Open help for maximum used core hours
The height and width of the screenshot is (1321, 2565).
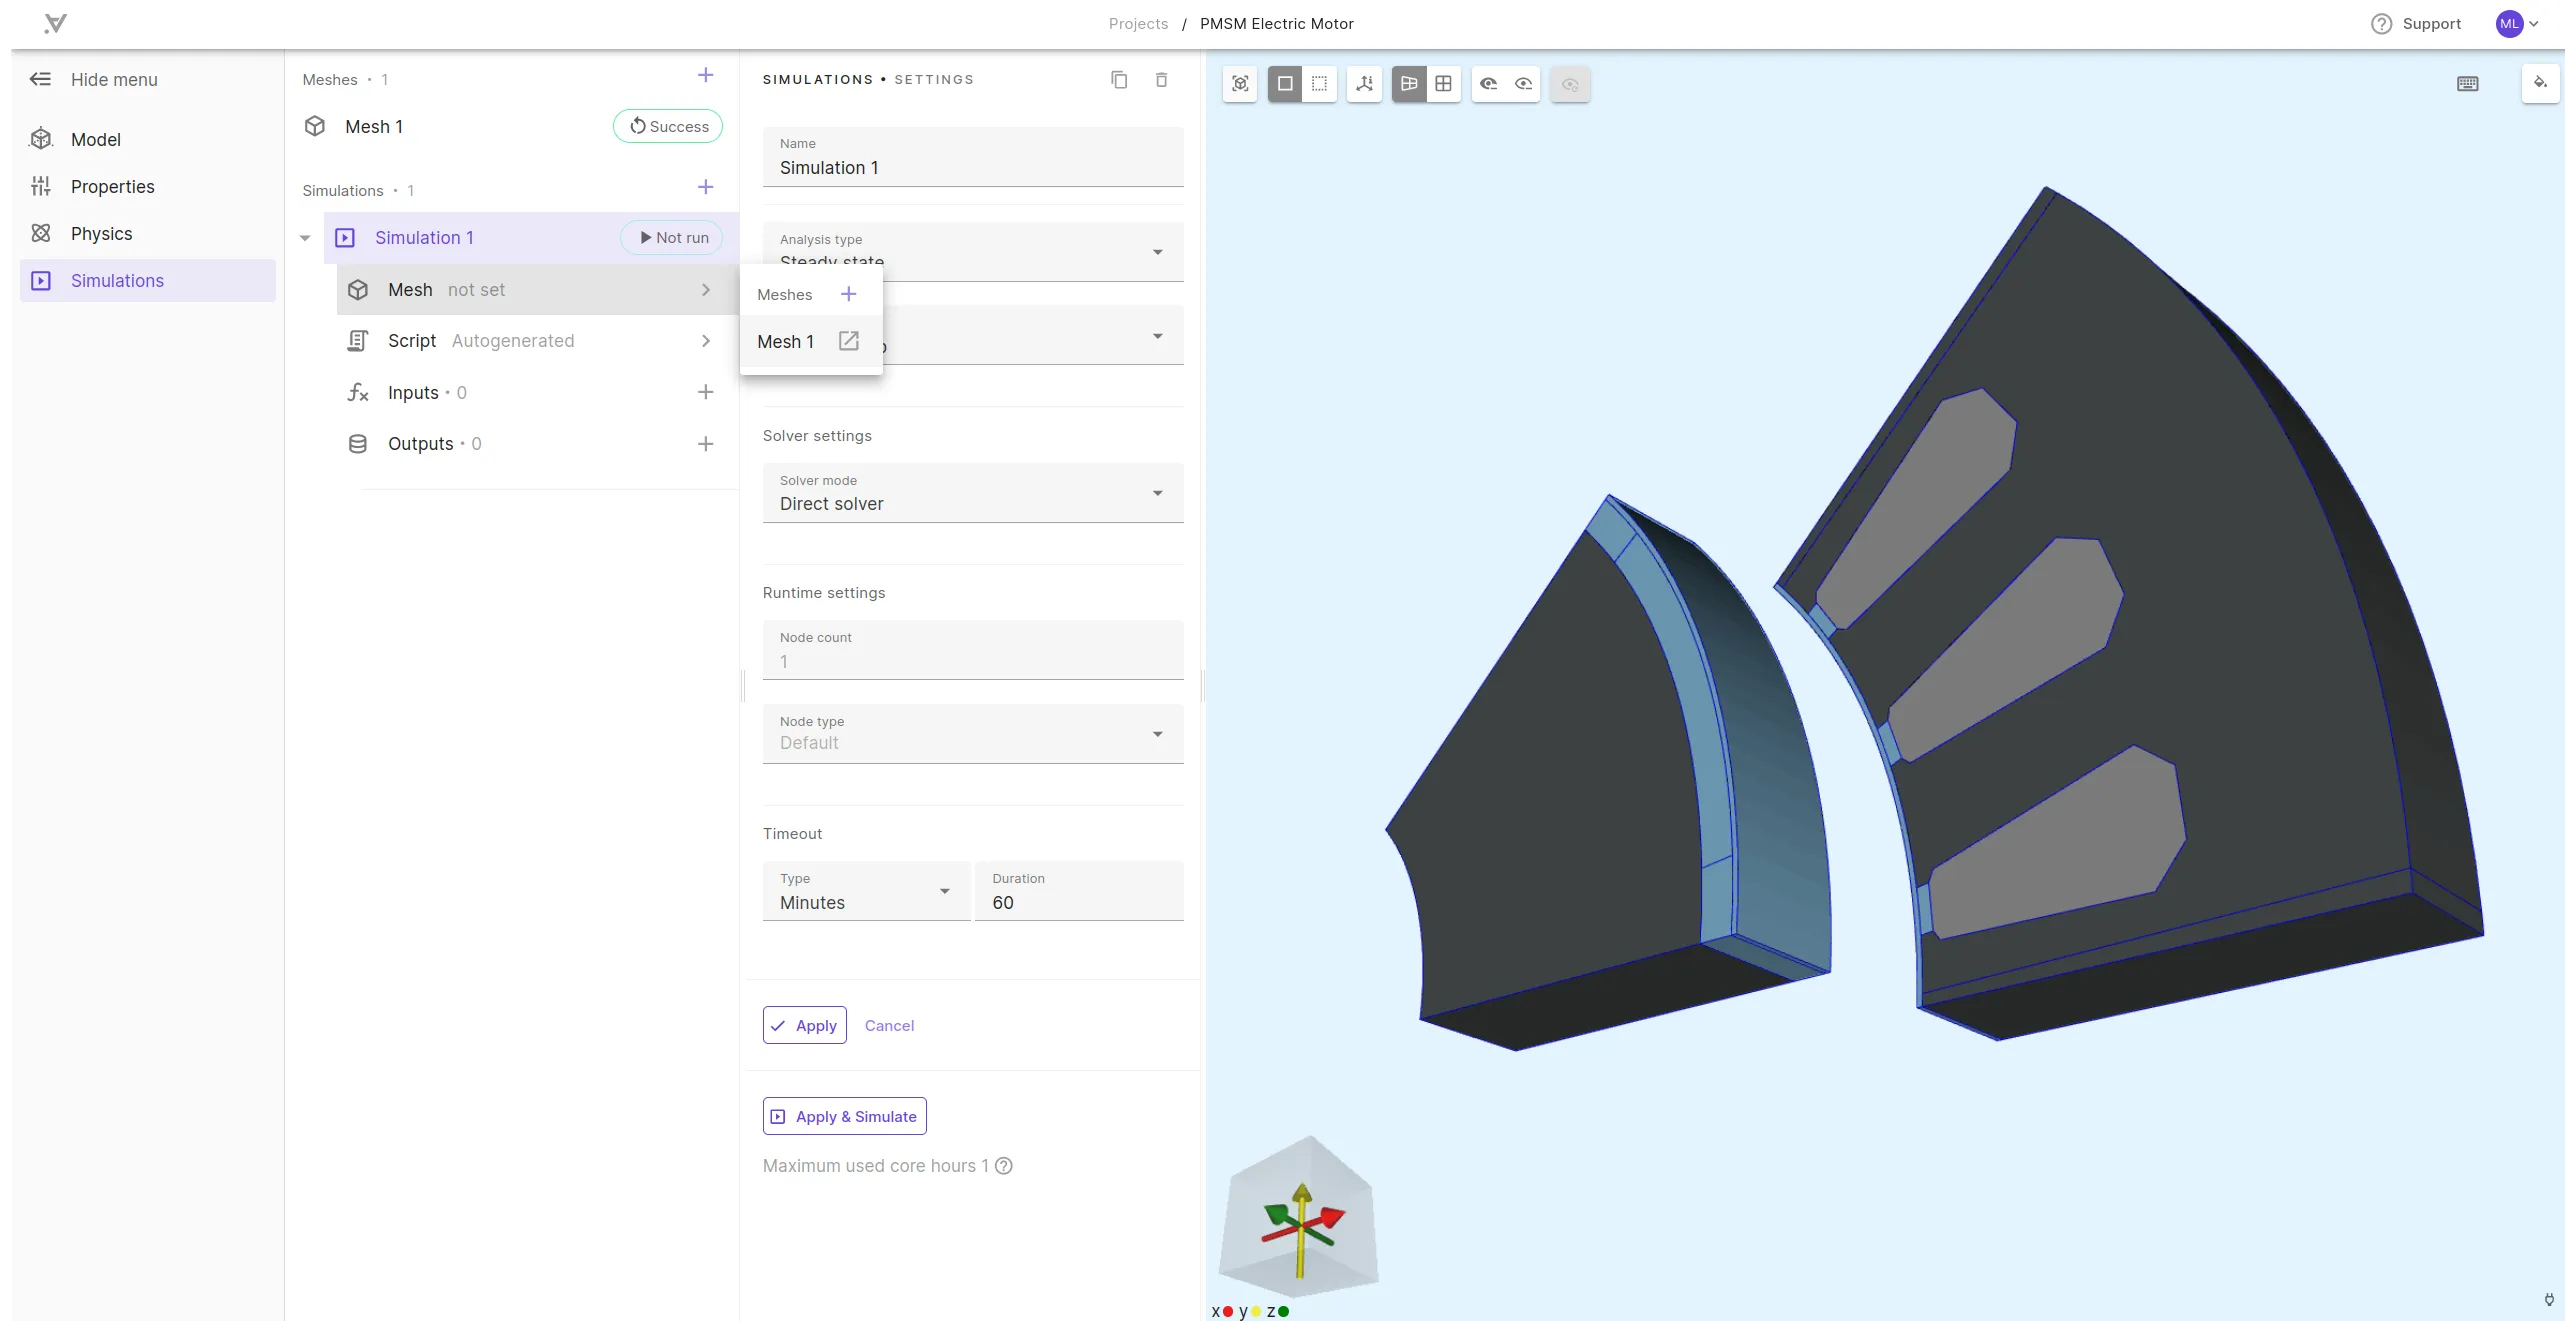click(x=1004, y=1166)
